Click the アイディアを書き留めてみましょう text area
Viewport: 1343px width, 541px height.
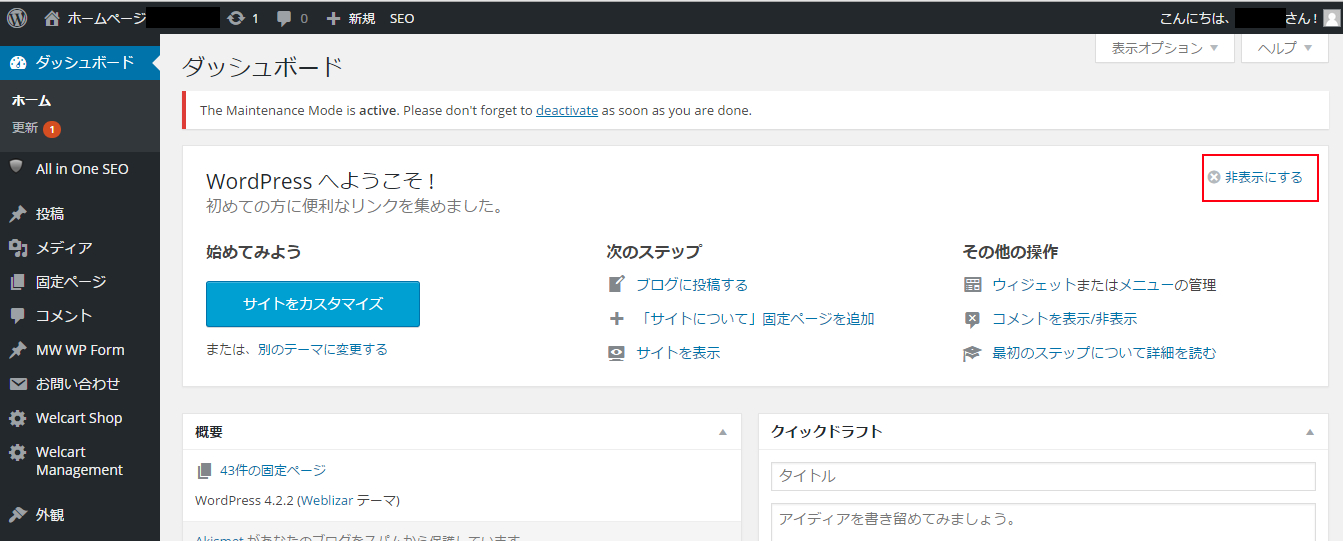click(1043, 522)
